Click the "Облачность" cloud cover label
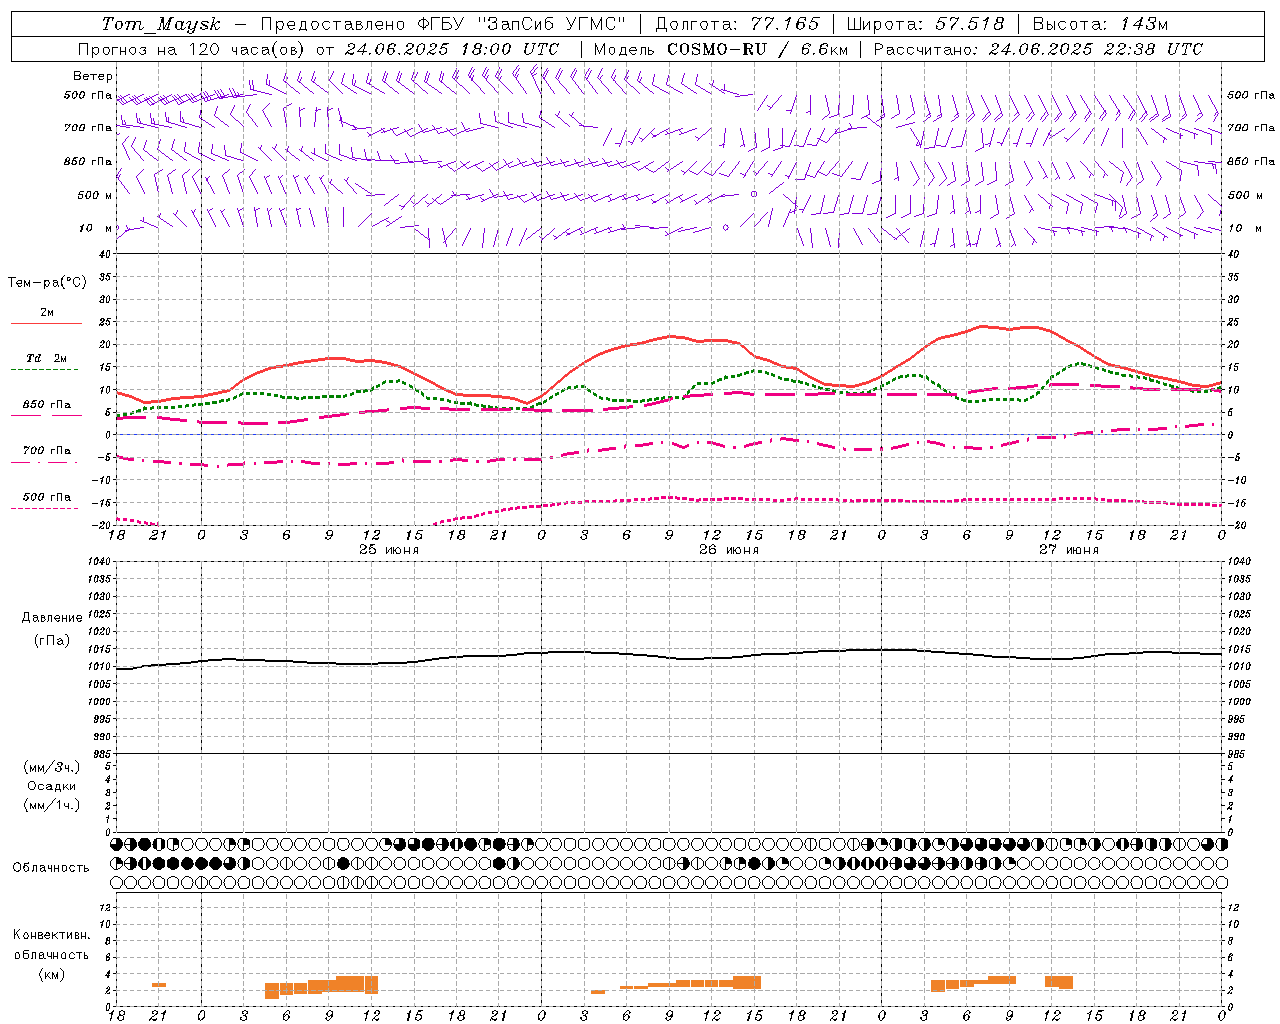Screen dimensions: 1280x1024 (51, 868)
